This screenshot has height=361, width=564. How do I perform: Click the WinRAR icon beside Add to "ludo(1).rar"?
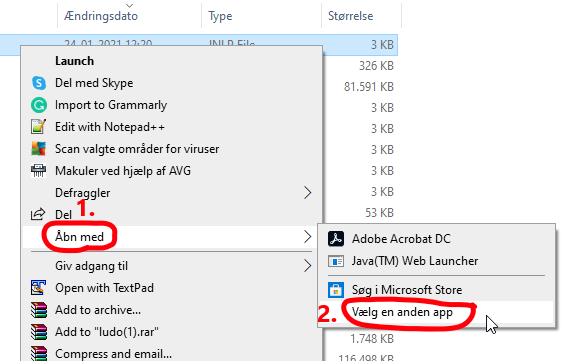(x=38, y=332)
